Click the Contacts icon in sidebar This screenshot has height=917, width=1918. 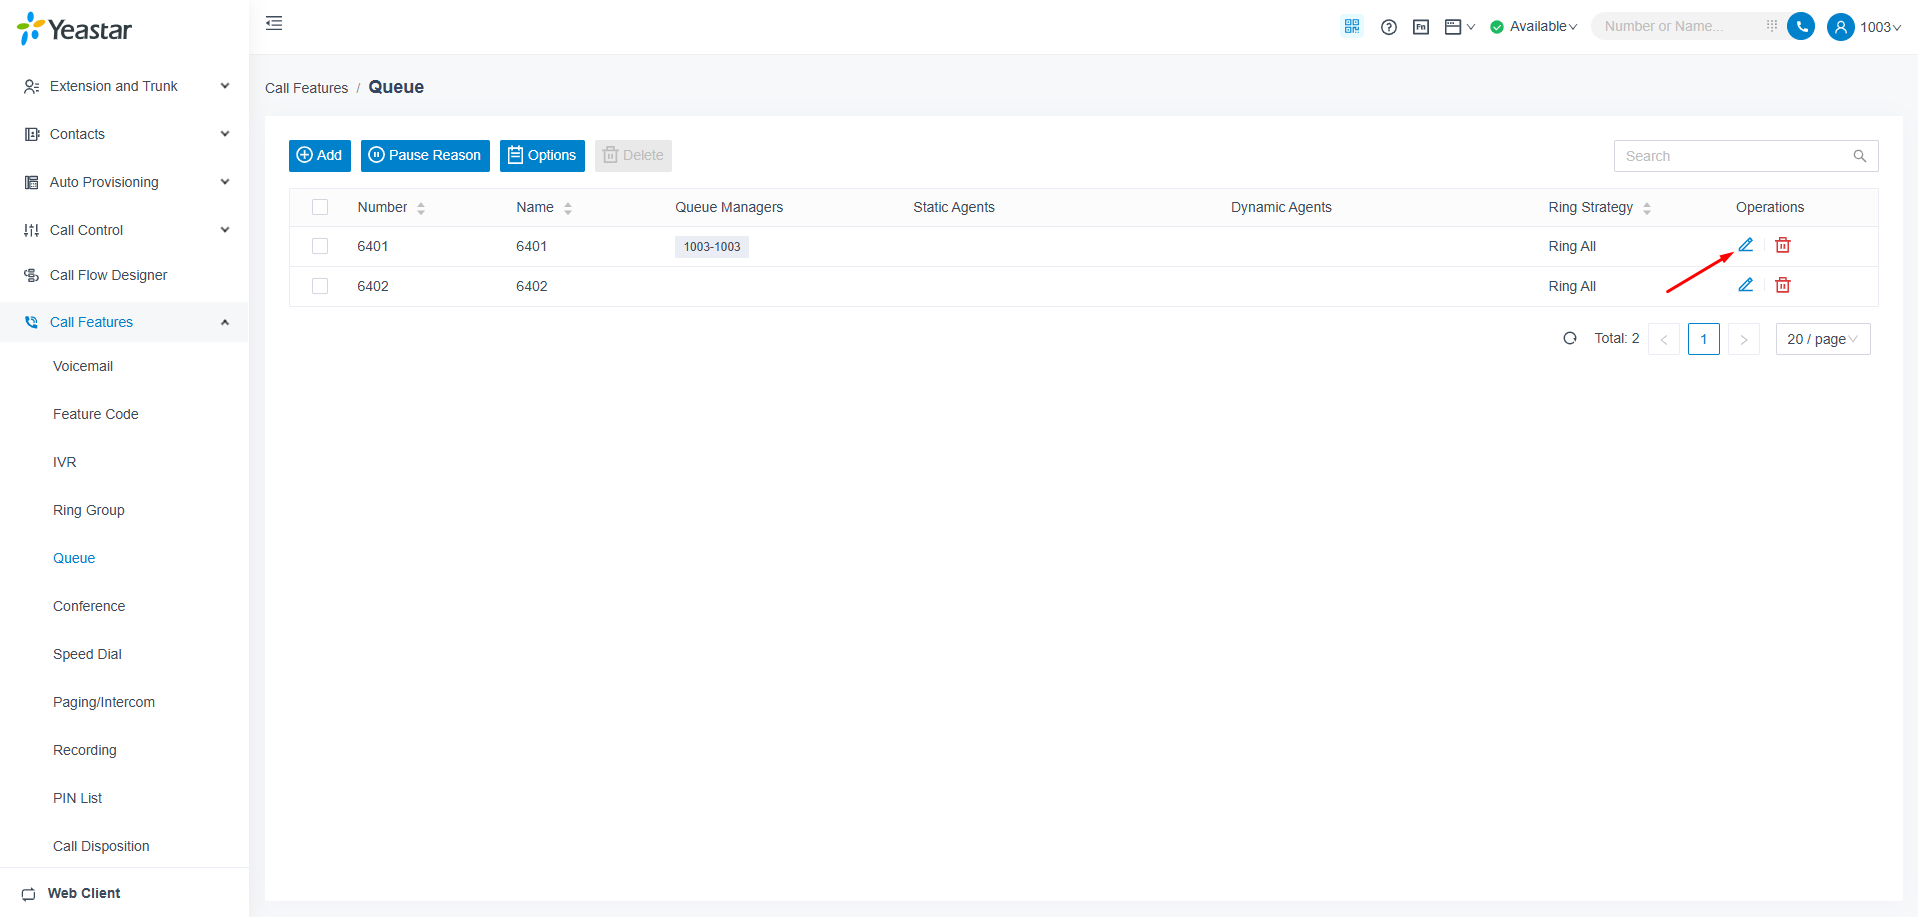[31, 134]
